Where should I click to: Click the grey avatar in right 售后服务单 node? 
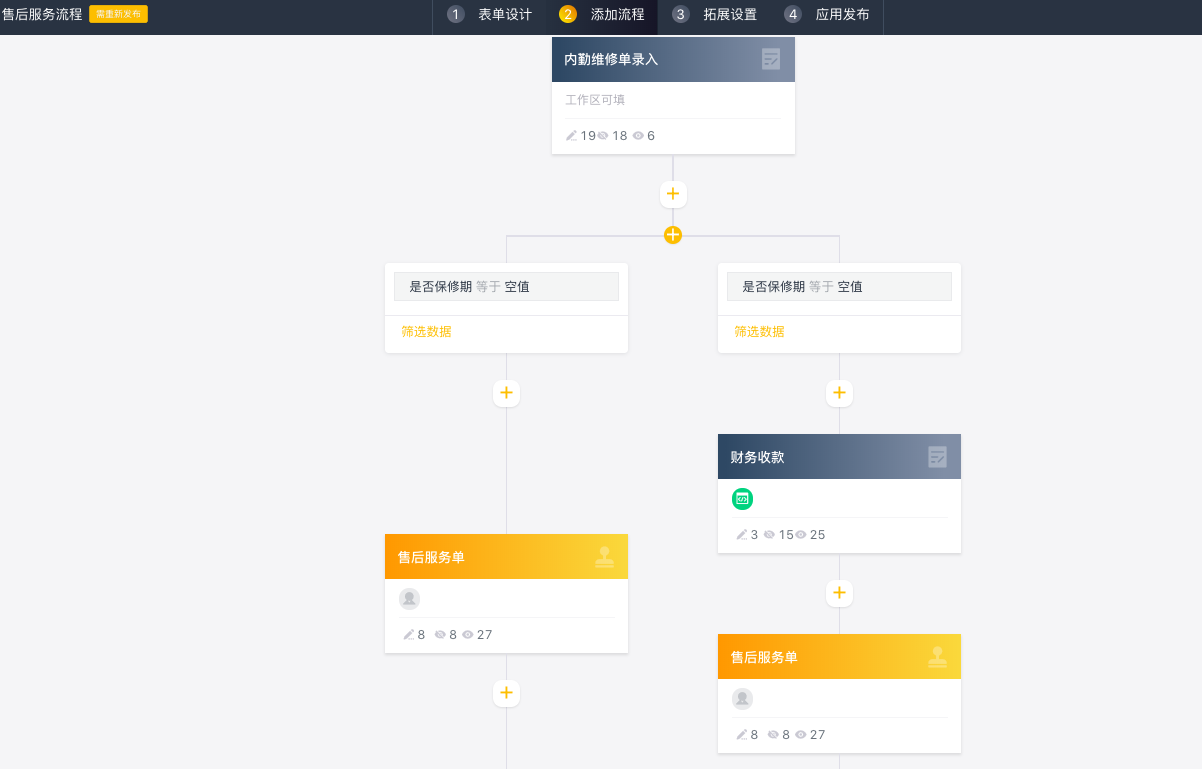click(x=742, y=699)
